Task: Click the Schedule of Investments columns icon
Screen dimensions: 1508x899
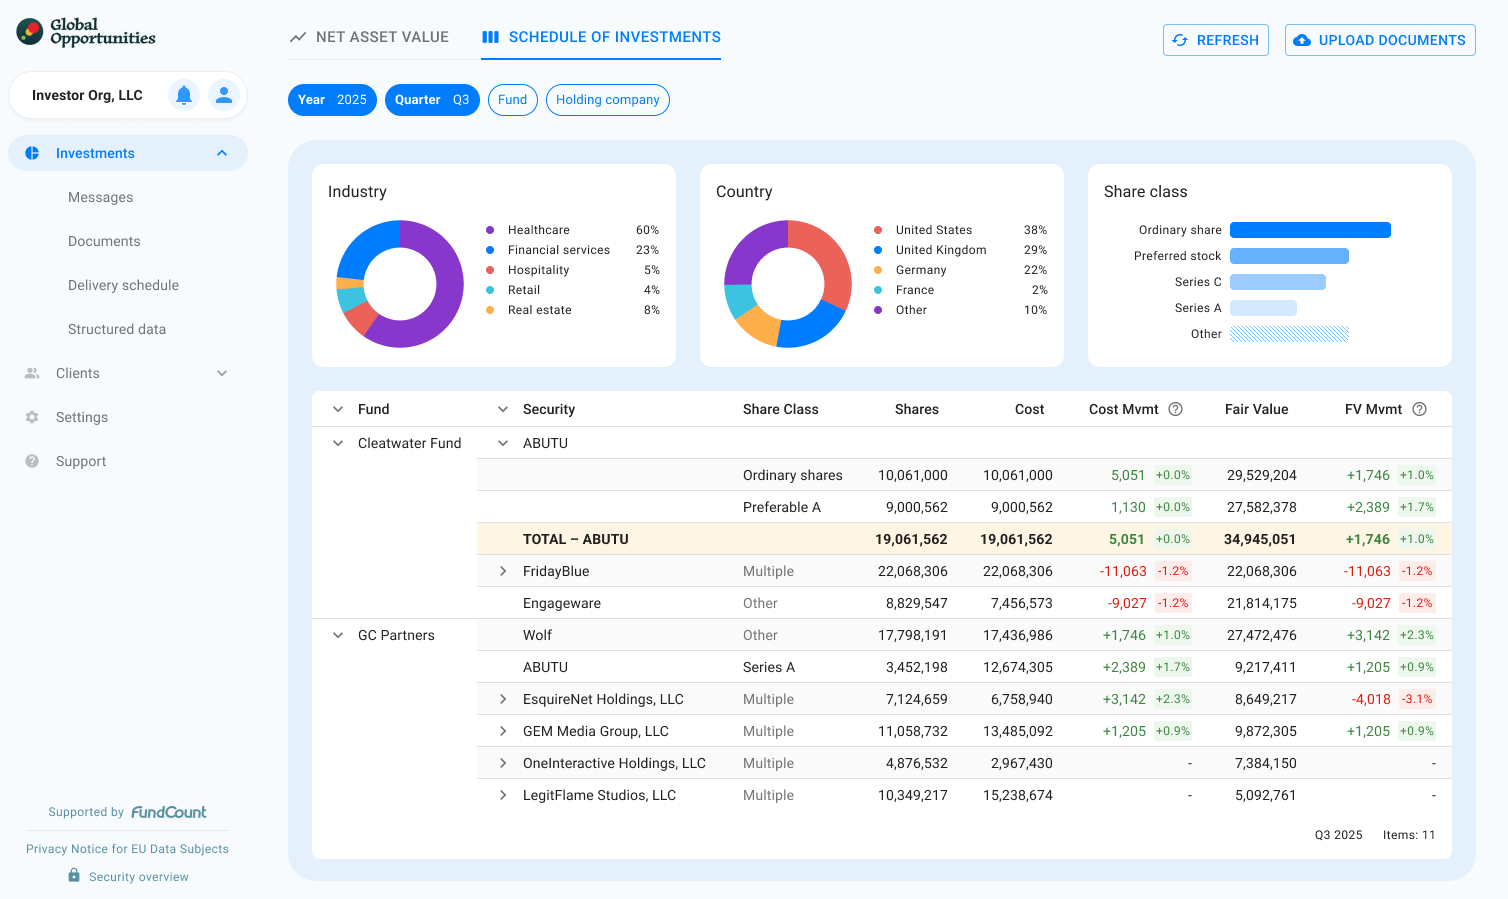Action: [491, 37]
